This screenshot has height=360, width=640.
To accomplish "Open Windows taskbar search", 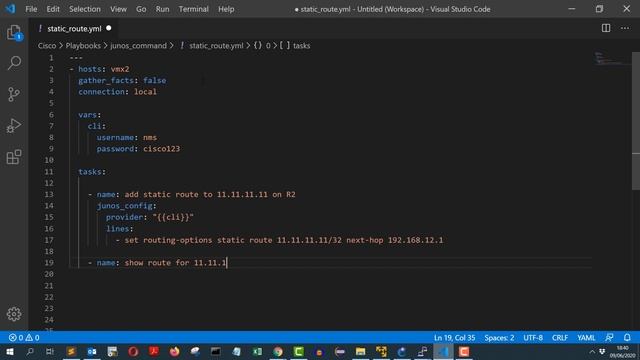I will click(x=29, y=351).
